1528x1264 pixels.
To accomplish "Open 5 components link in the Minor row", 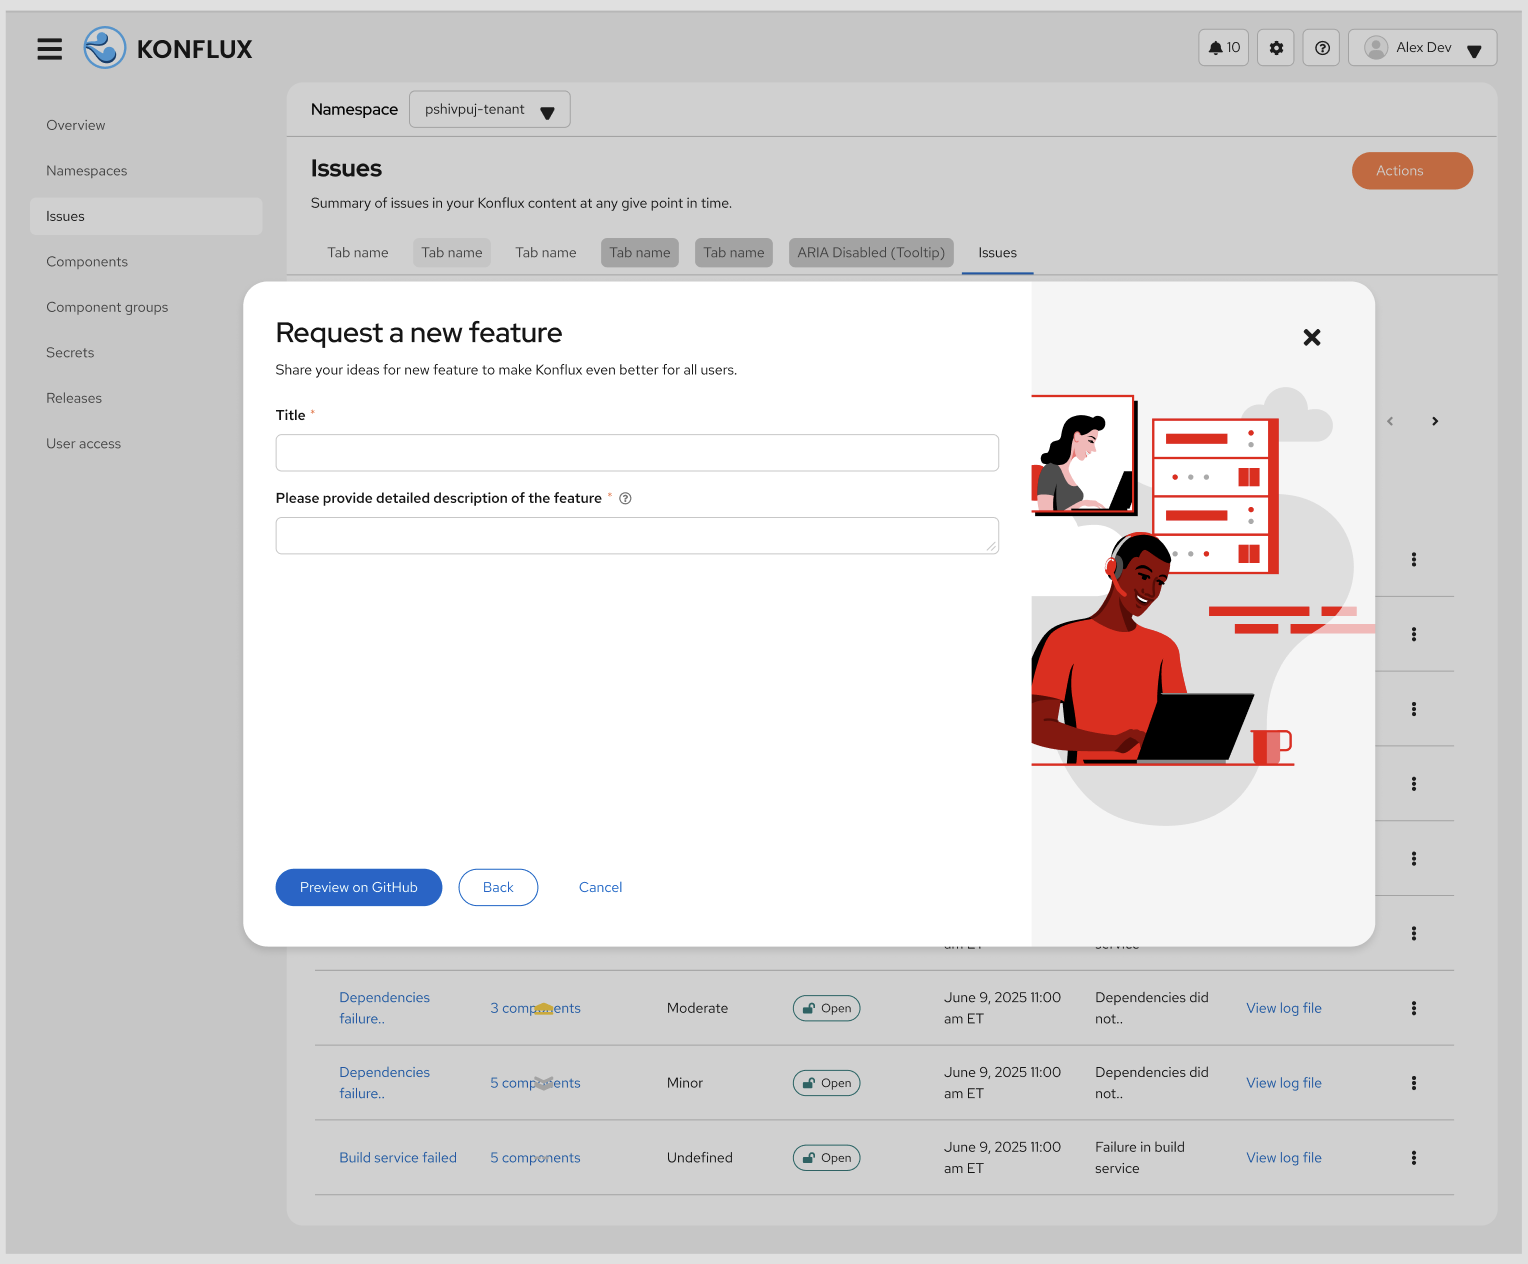I will point(535,1083).
